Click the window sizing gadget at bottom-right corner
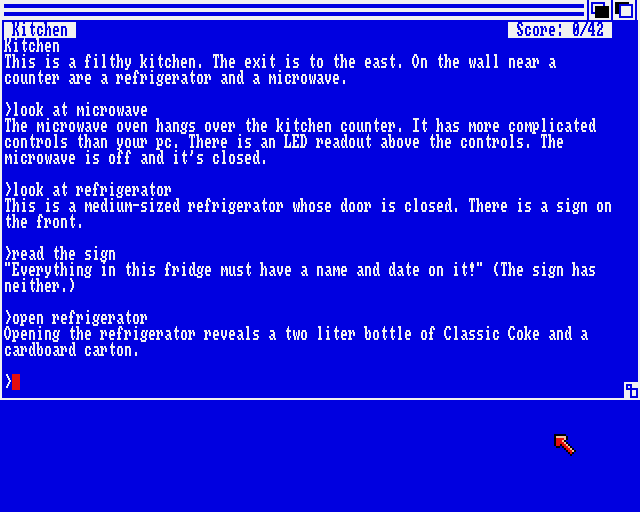Screen dimensions: 640x512 [x=631, y=390]
